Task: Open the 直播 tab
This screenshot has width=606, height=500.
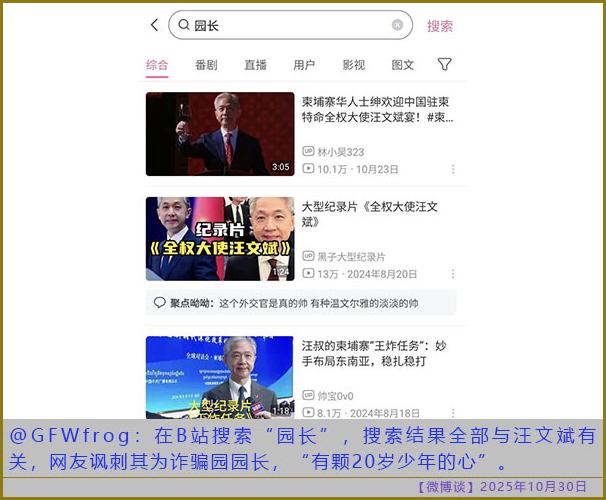Action: [x=255, y=65]
